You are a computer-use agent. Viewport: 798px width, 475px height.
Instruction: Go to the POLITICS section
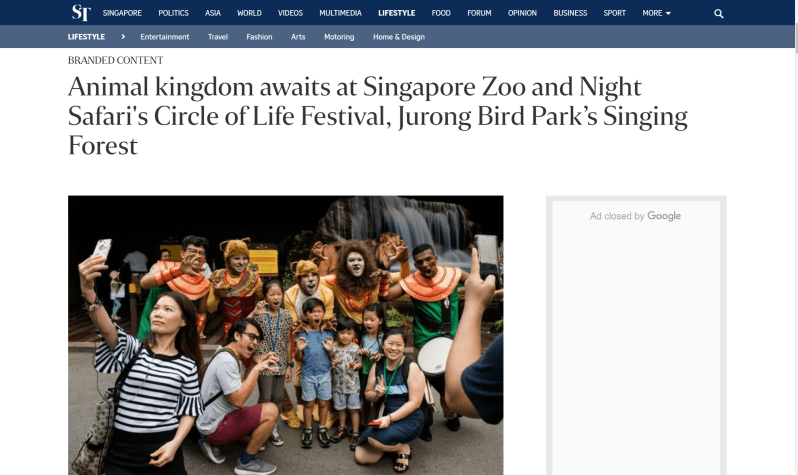(174, 13)
